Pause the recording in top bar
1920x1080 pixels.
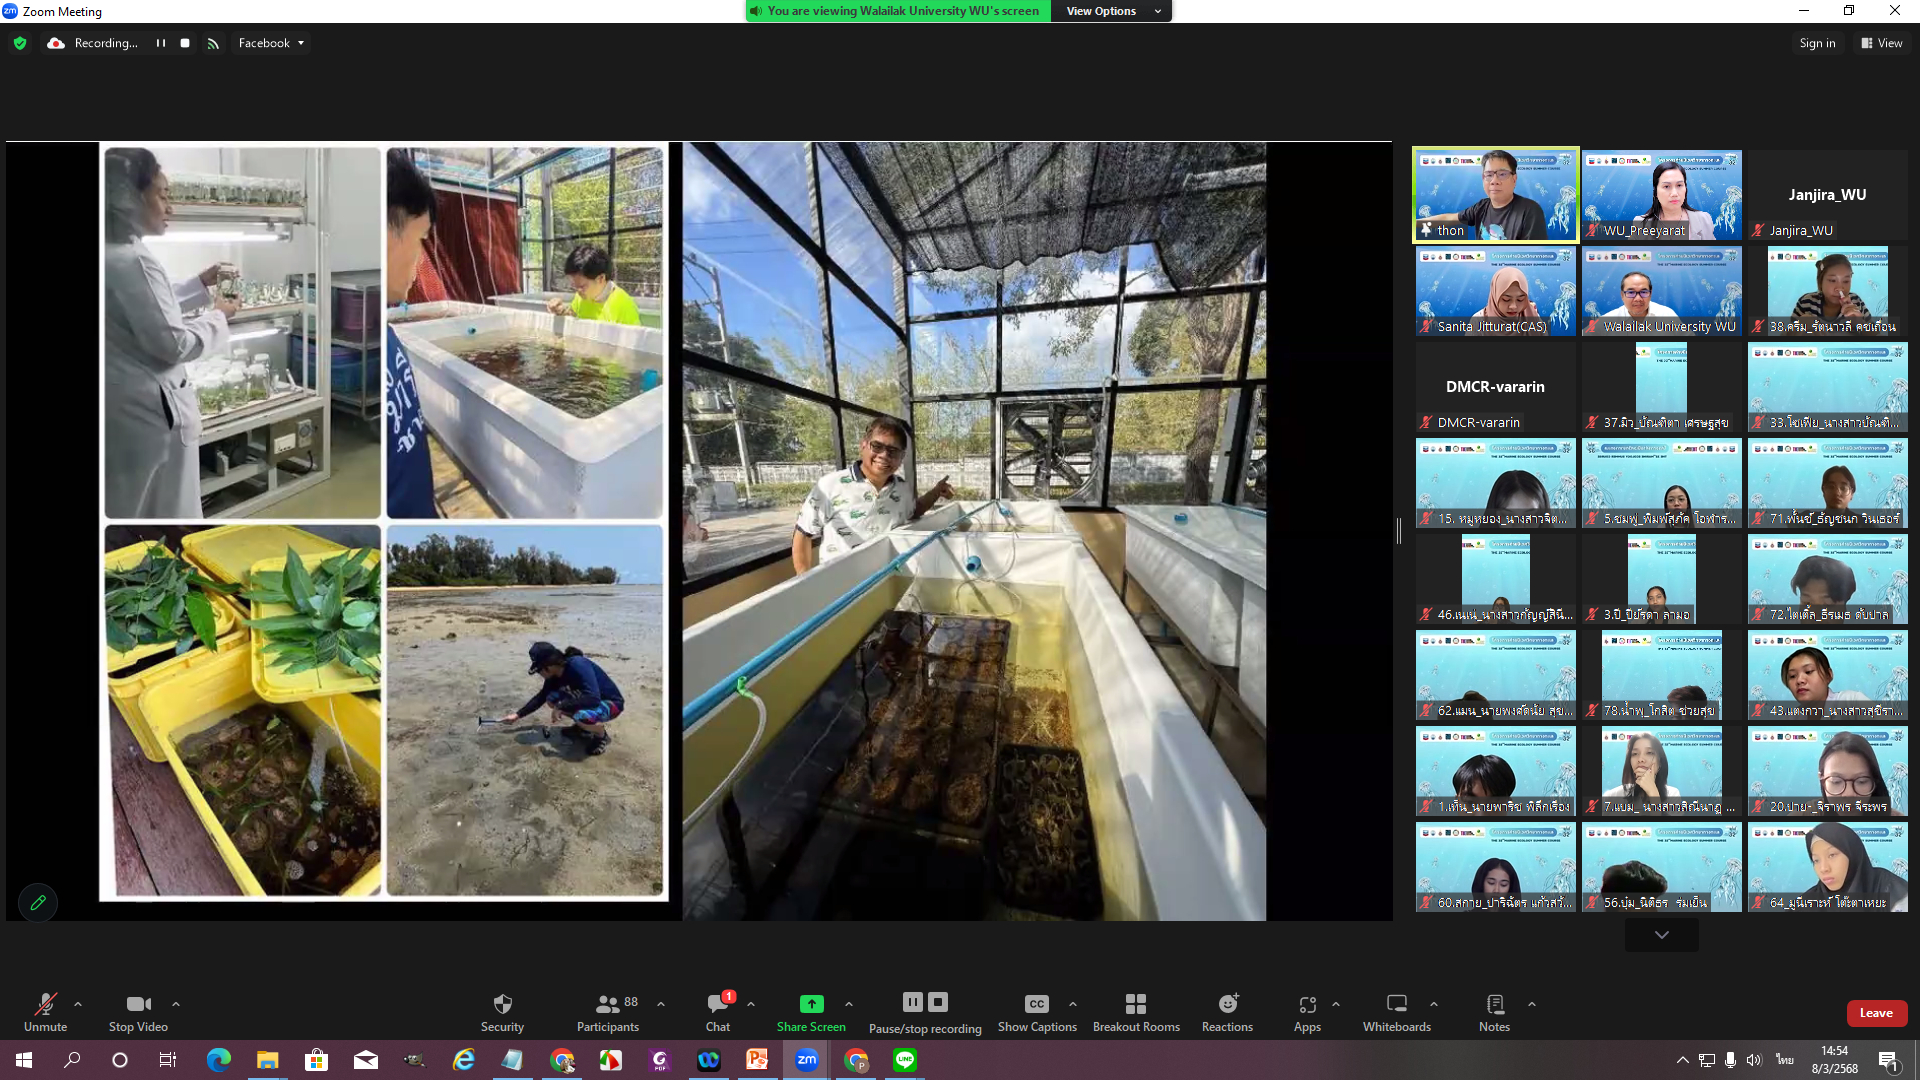[x=161, y=43]
